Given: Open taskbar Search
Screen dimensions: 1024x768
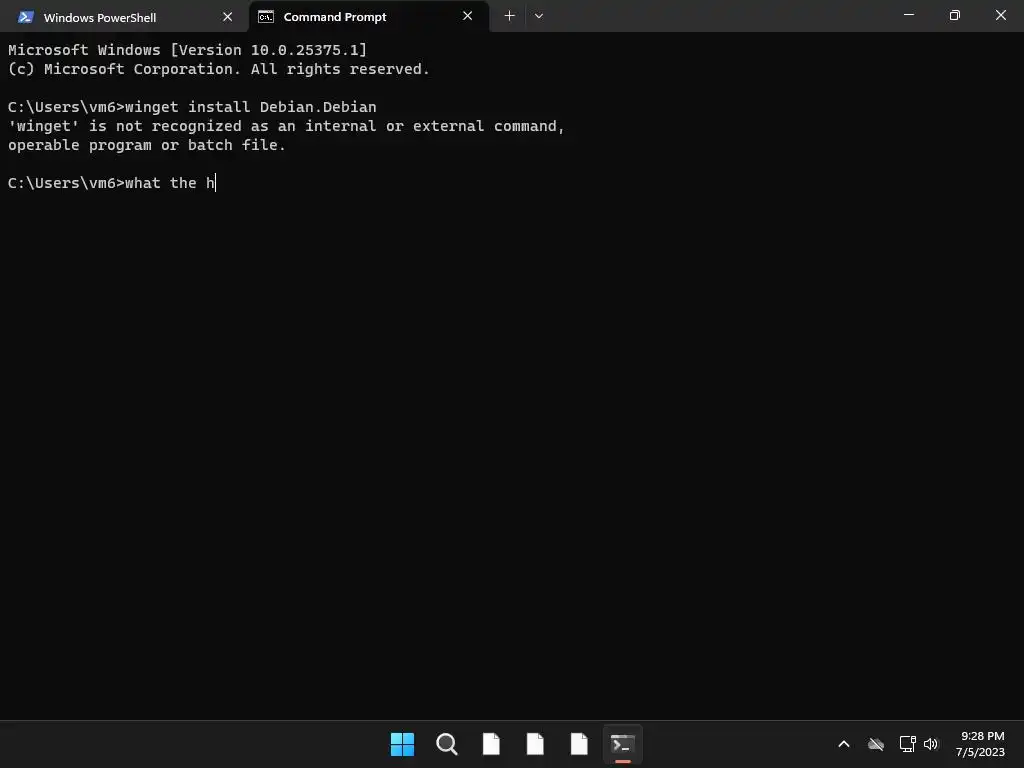Looking at the screenshot, I should pyautogui.click(x=447, y=744).
